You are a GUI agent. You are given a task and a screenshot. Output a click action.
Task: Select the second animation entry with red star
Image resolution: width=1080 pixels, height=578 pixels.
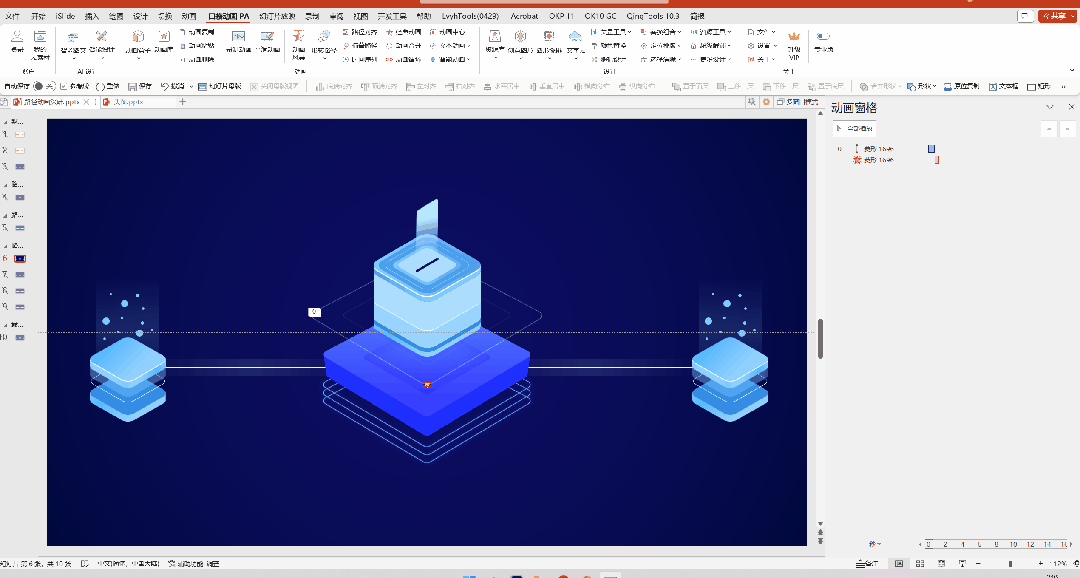coord(873,160)
